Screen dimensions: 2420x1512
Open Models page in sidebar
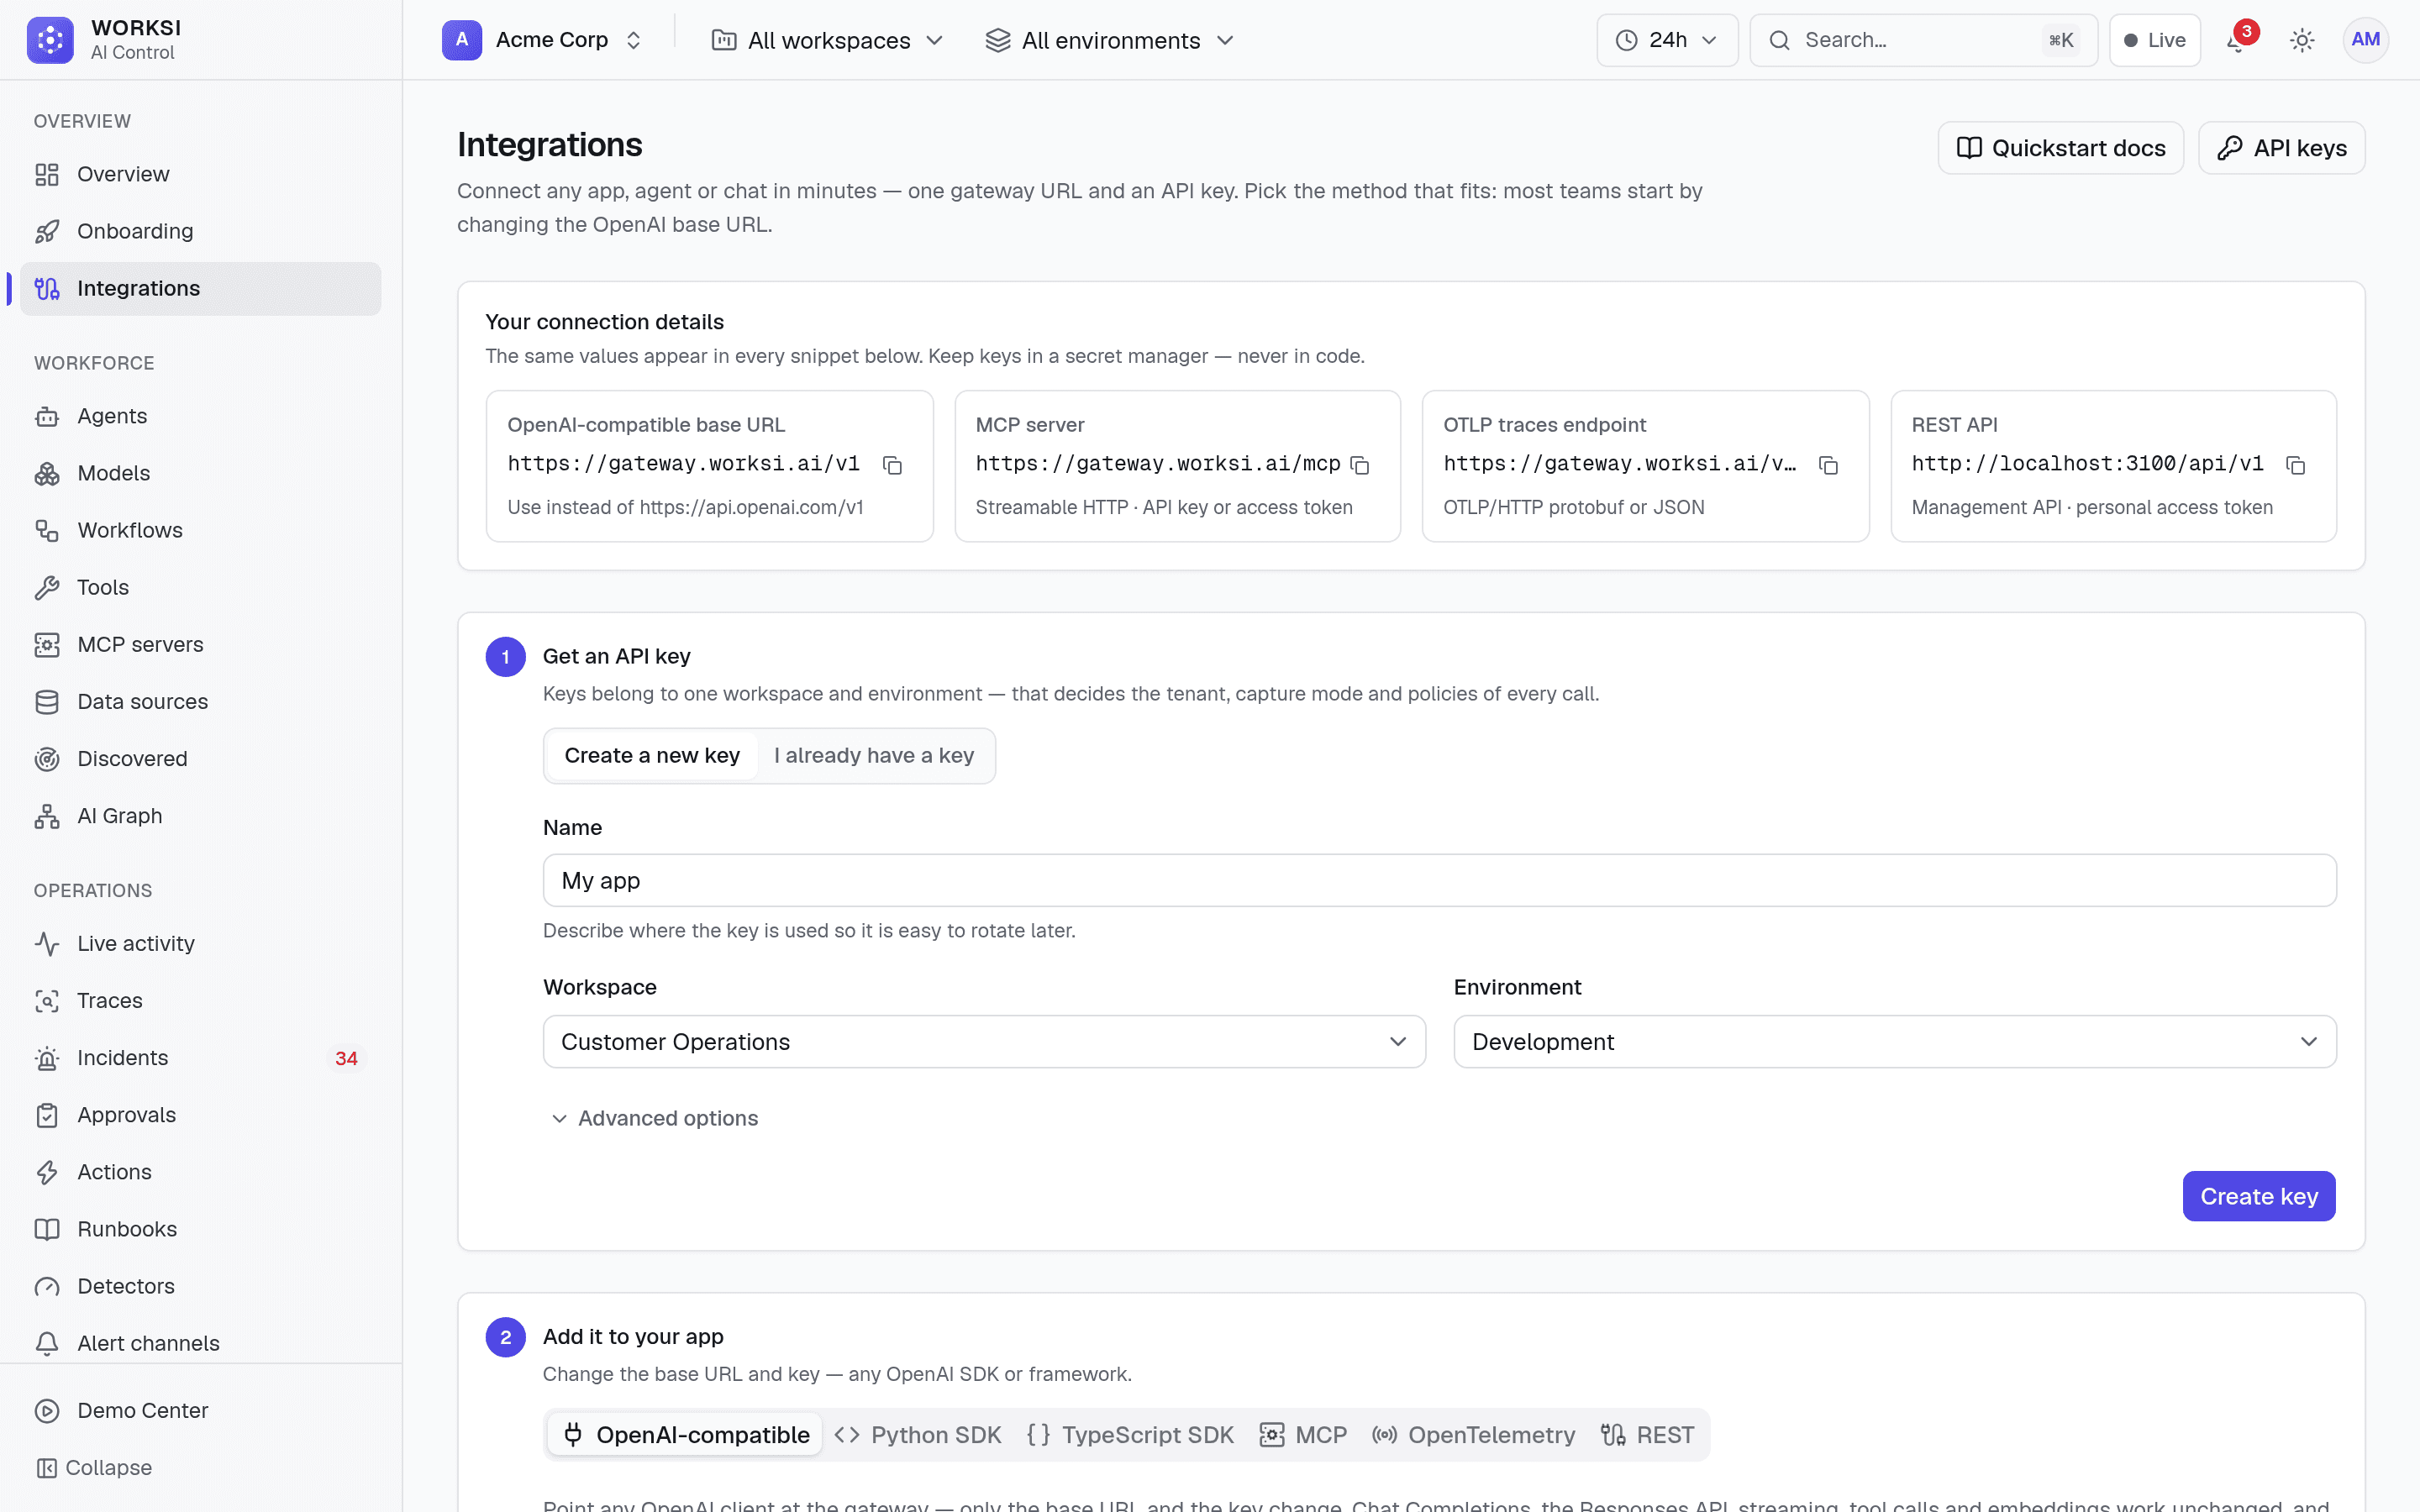pos(200,473)
